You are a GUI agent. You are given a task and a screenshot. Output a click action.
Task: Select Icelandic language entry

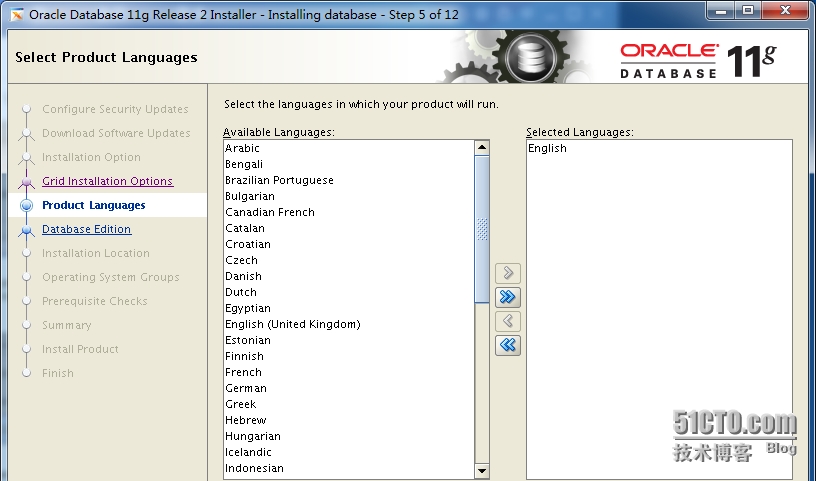click(x=349, y=452)
